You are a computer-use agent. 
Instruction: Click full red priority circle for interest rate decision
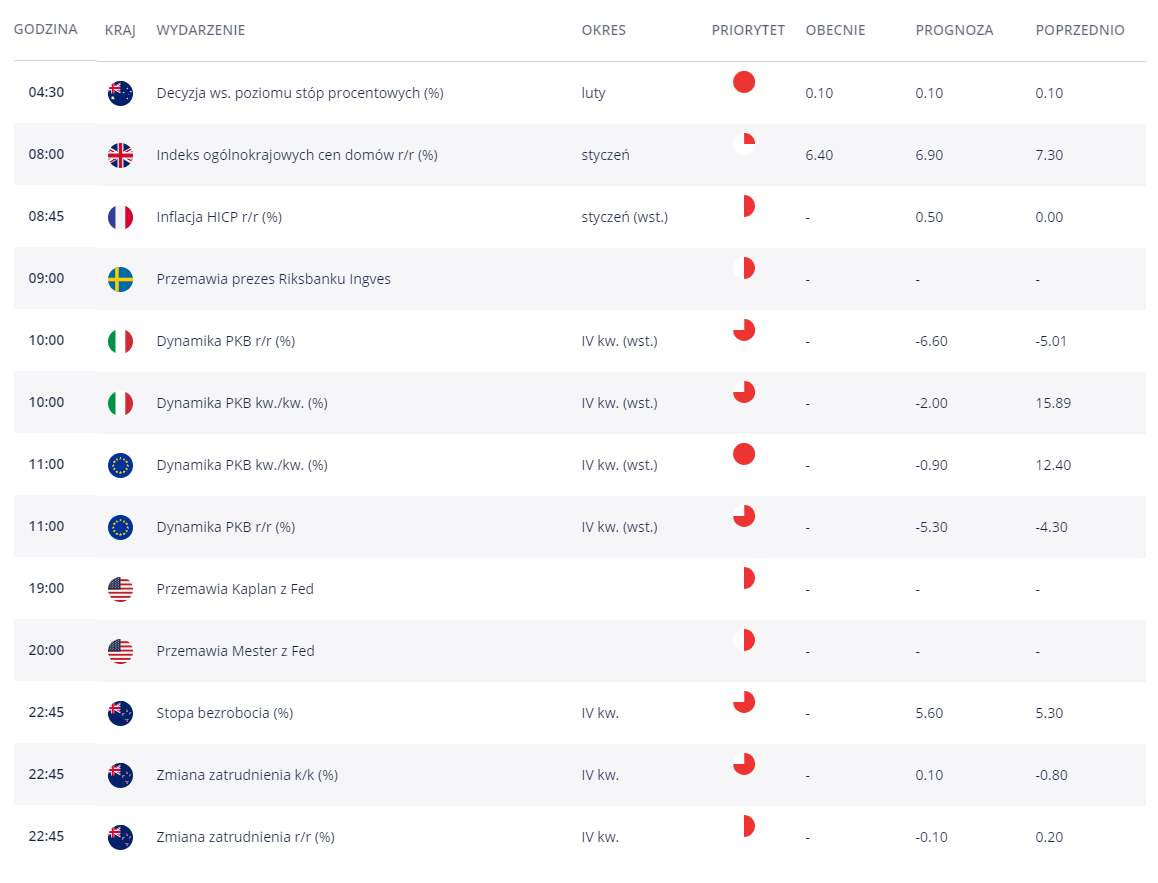pyautogui.click(x=744, y=82)
